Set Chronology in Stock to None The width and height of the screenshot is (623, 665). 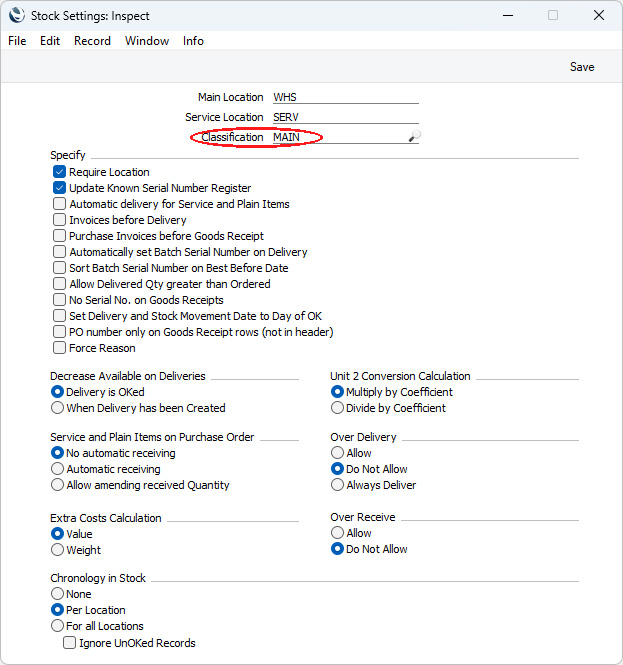[x=57, y=593]
